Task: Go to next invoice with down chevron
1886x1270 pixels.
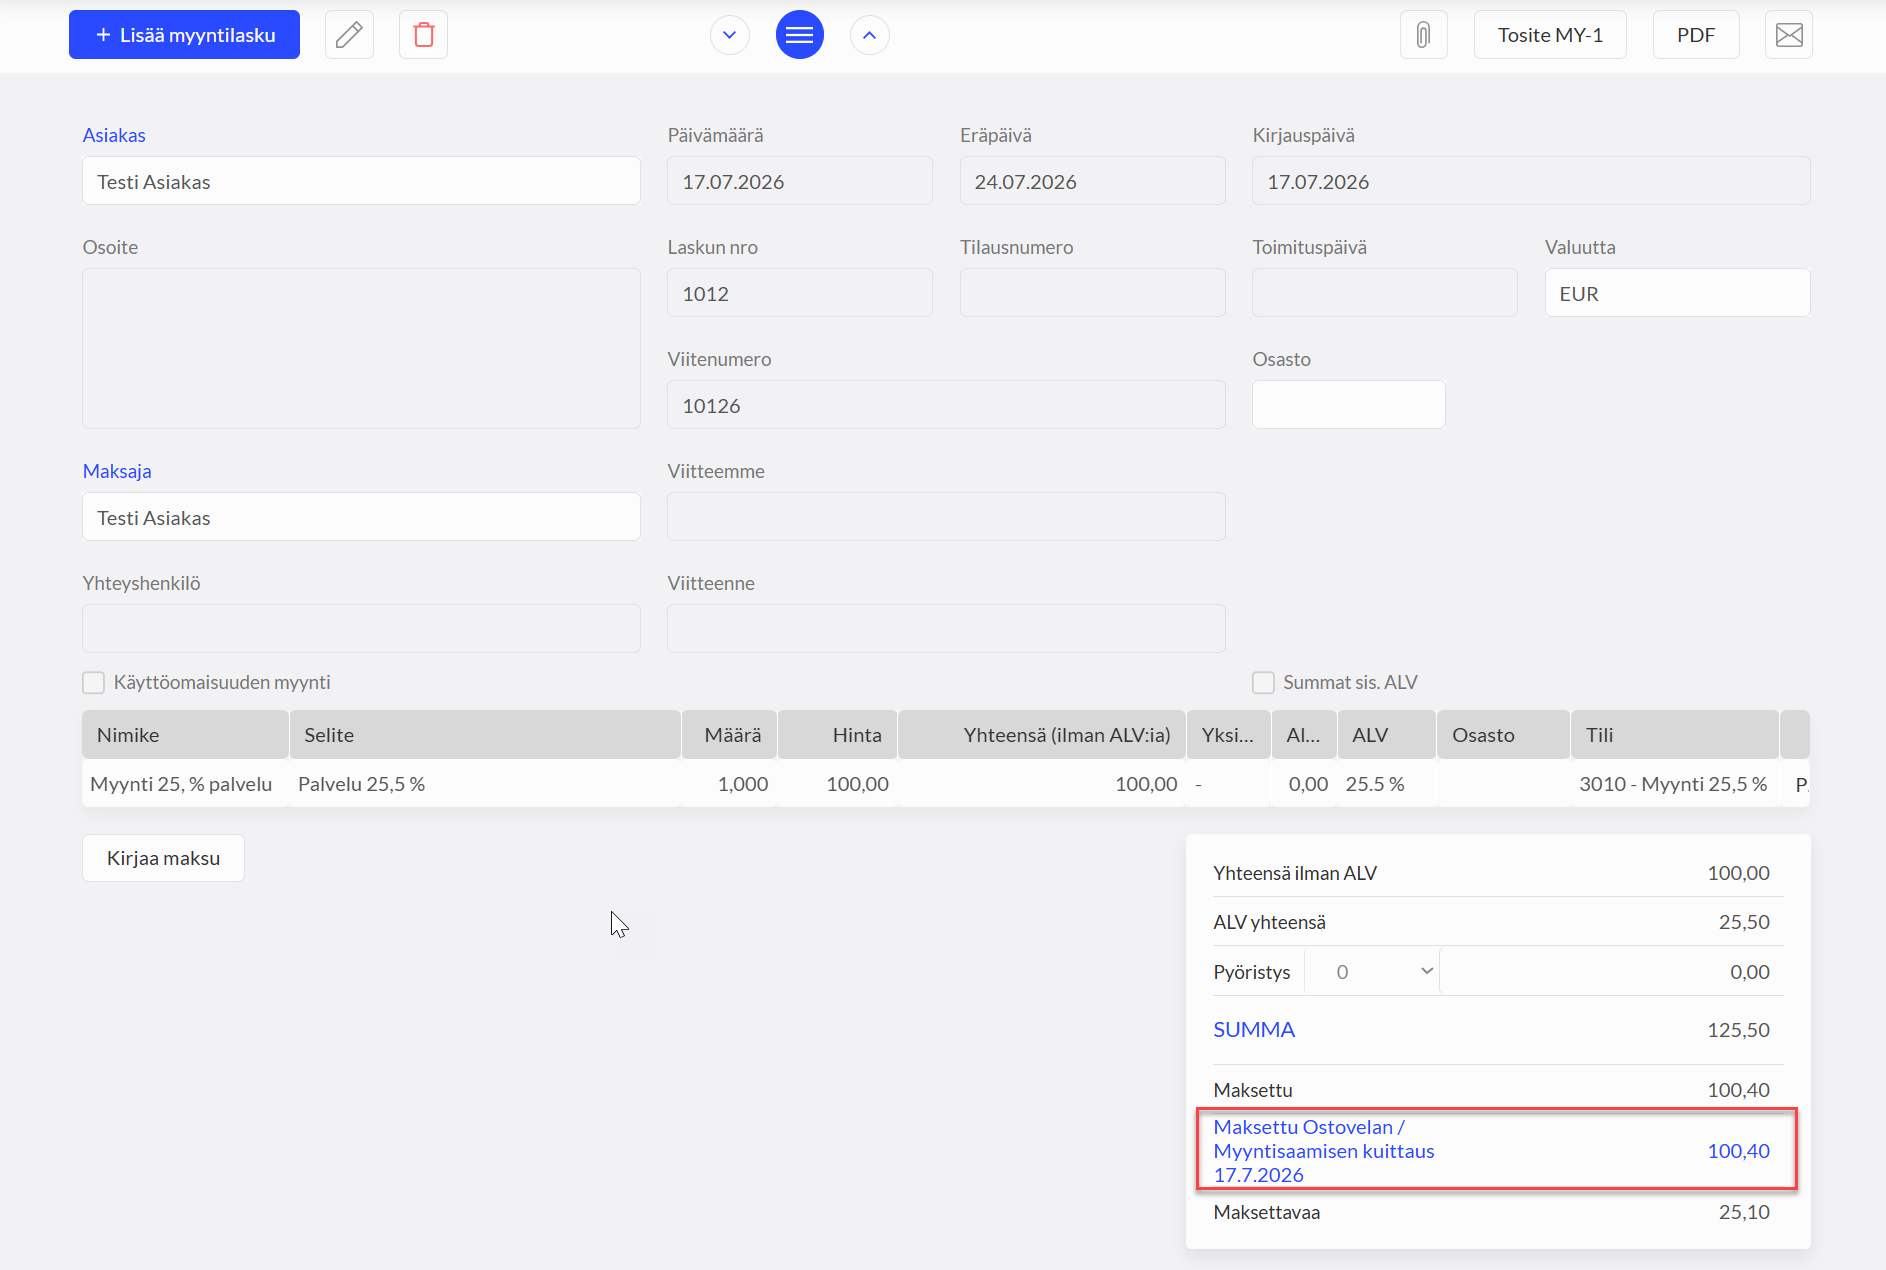Action: coord(730,35)
